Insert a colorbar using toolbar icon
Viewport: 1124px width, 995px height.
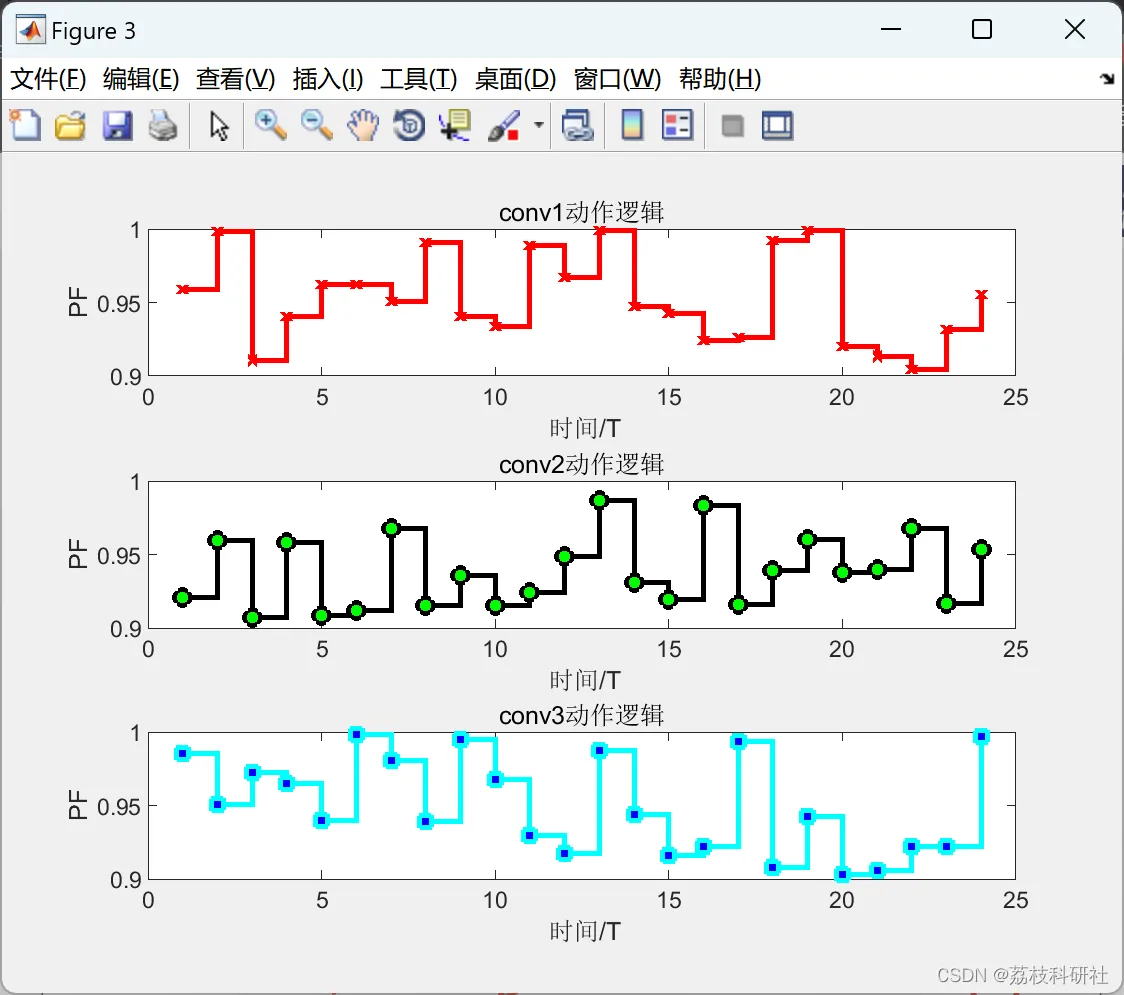[x=632, y=125]
